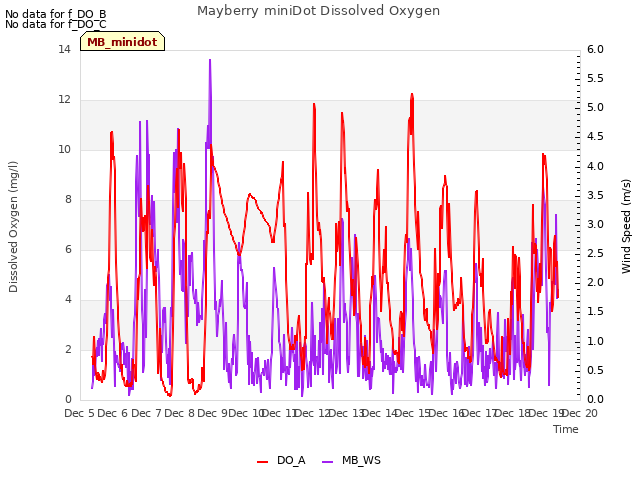Click the red DO_A peak above 12 near Dec 15

[x=412, y=95]
